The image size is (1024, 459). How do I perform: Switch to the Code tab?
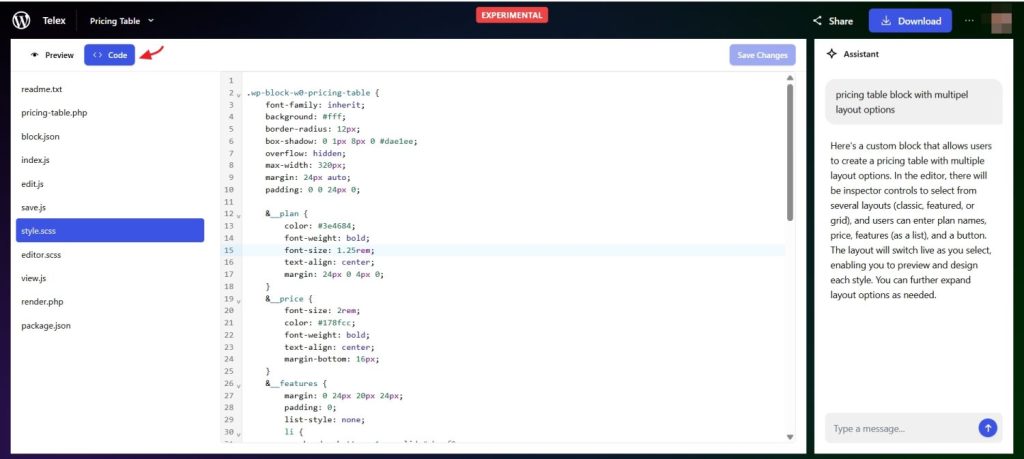click(110, 55)
